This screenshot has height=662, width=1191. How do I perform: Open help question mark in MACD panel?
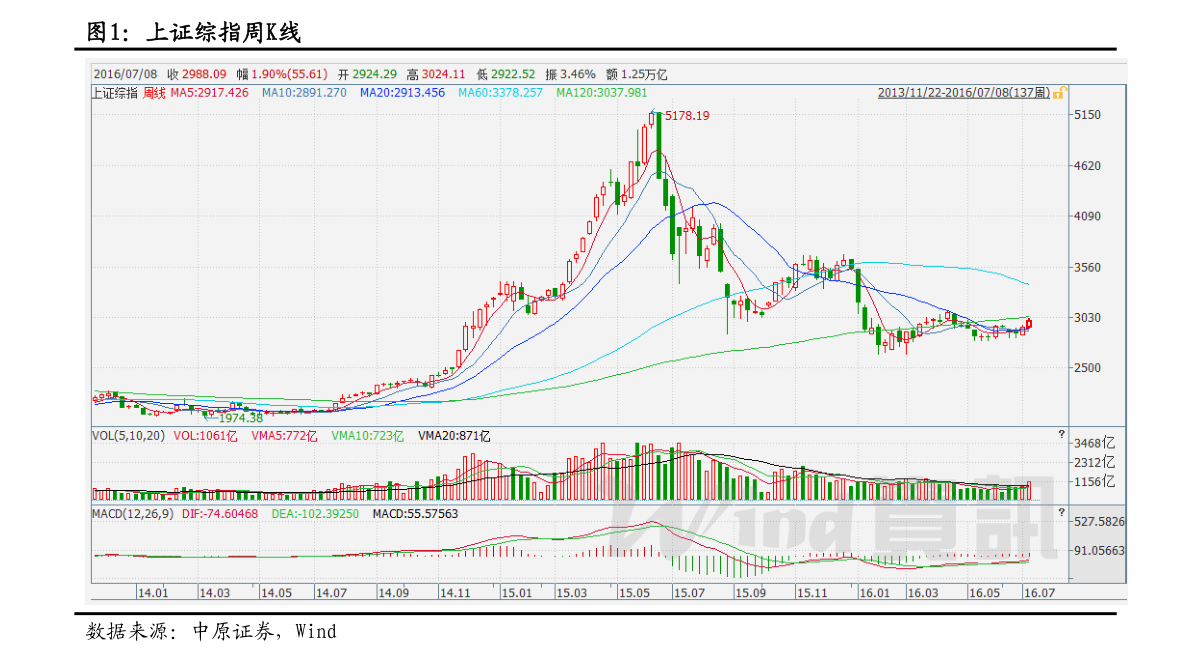tap(1061, 511)
